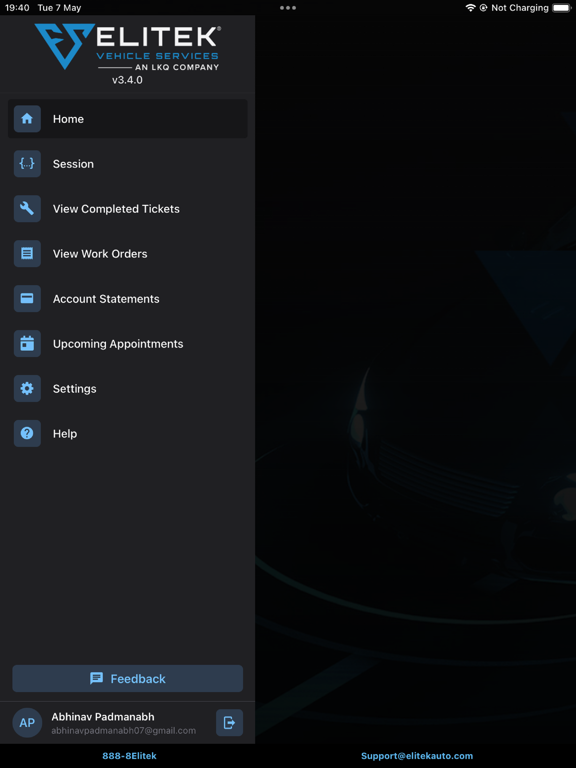
Task: Tap the Feedback button
Action: tap(127, 678)
